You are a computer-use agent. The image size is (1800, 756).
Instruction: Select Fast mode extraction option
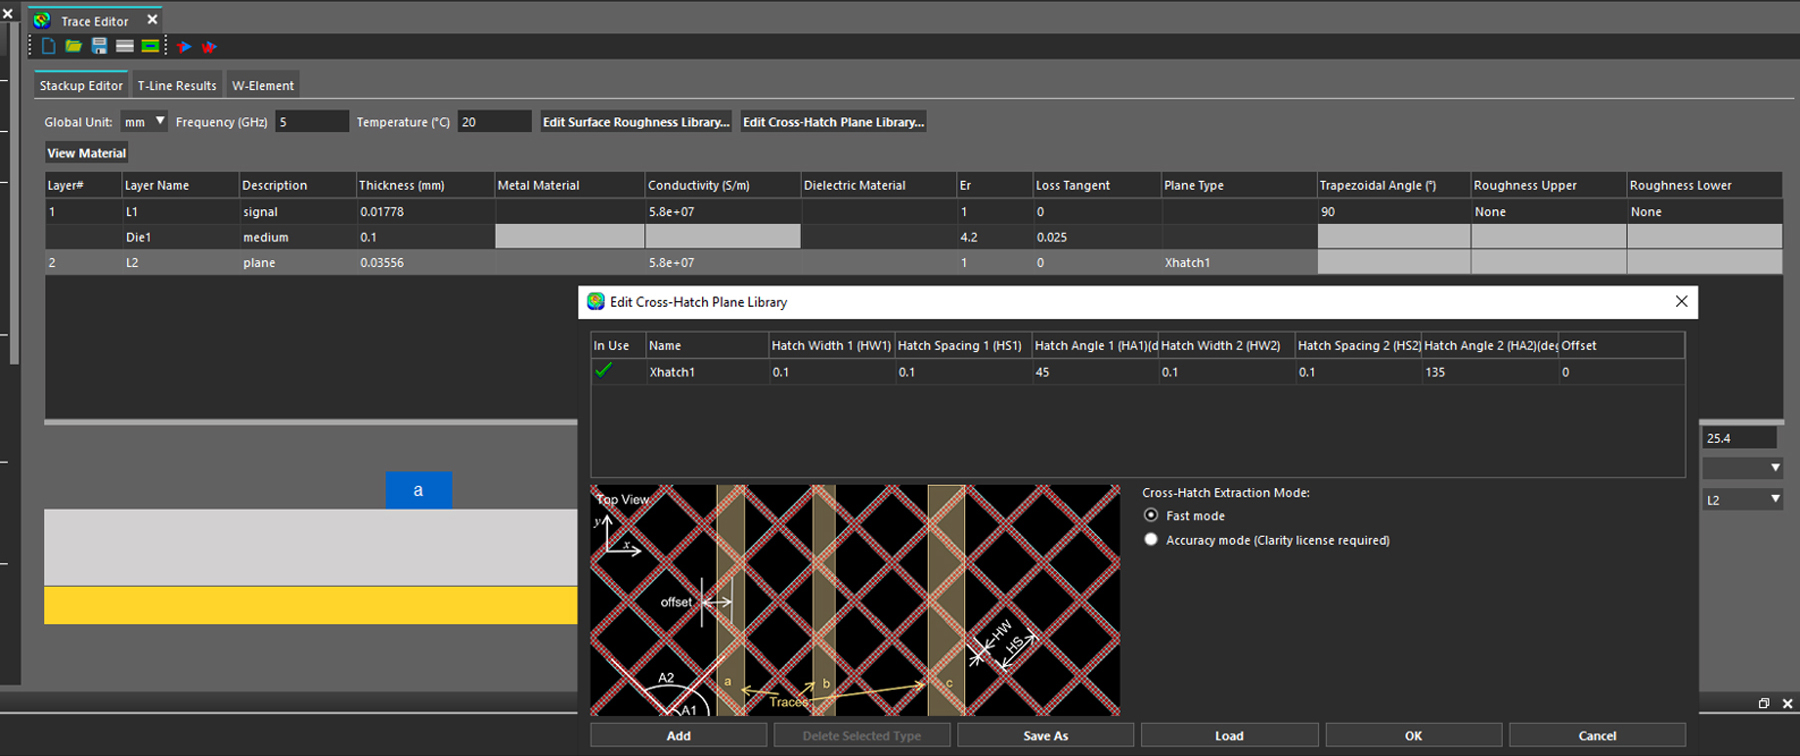(1151, 515)
